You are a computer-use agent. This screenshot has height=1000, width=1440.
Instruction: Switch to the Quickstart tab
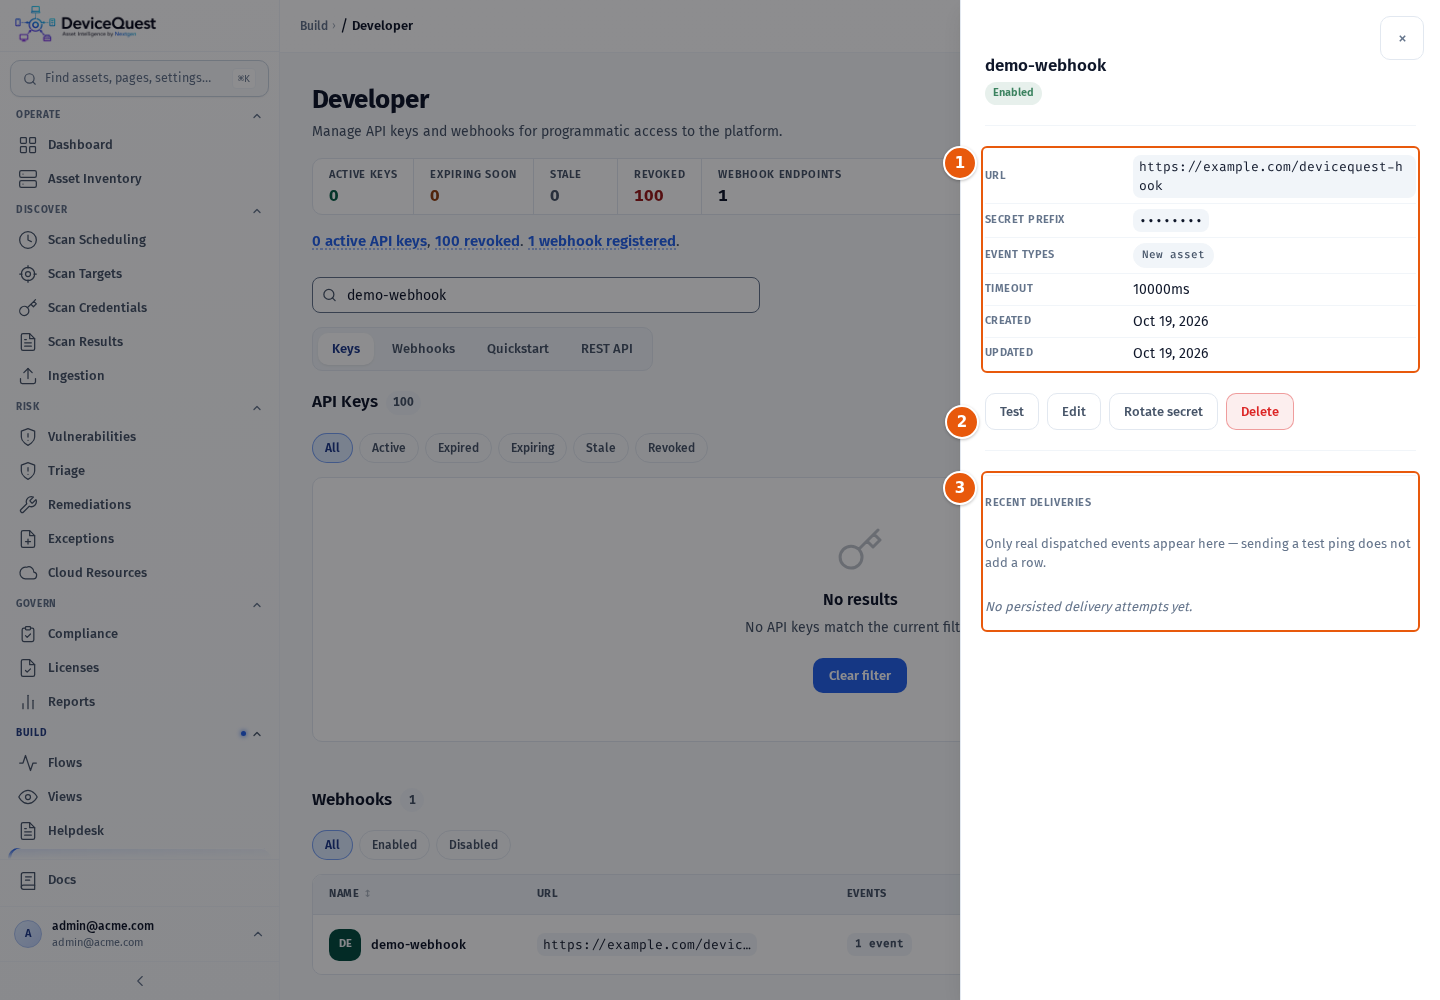pos(518,349)
